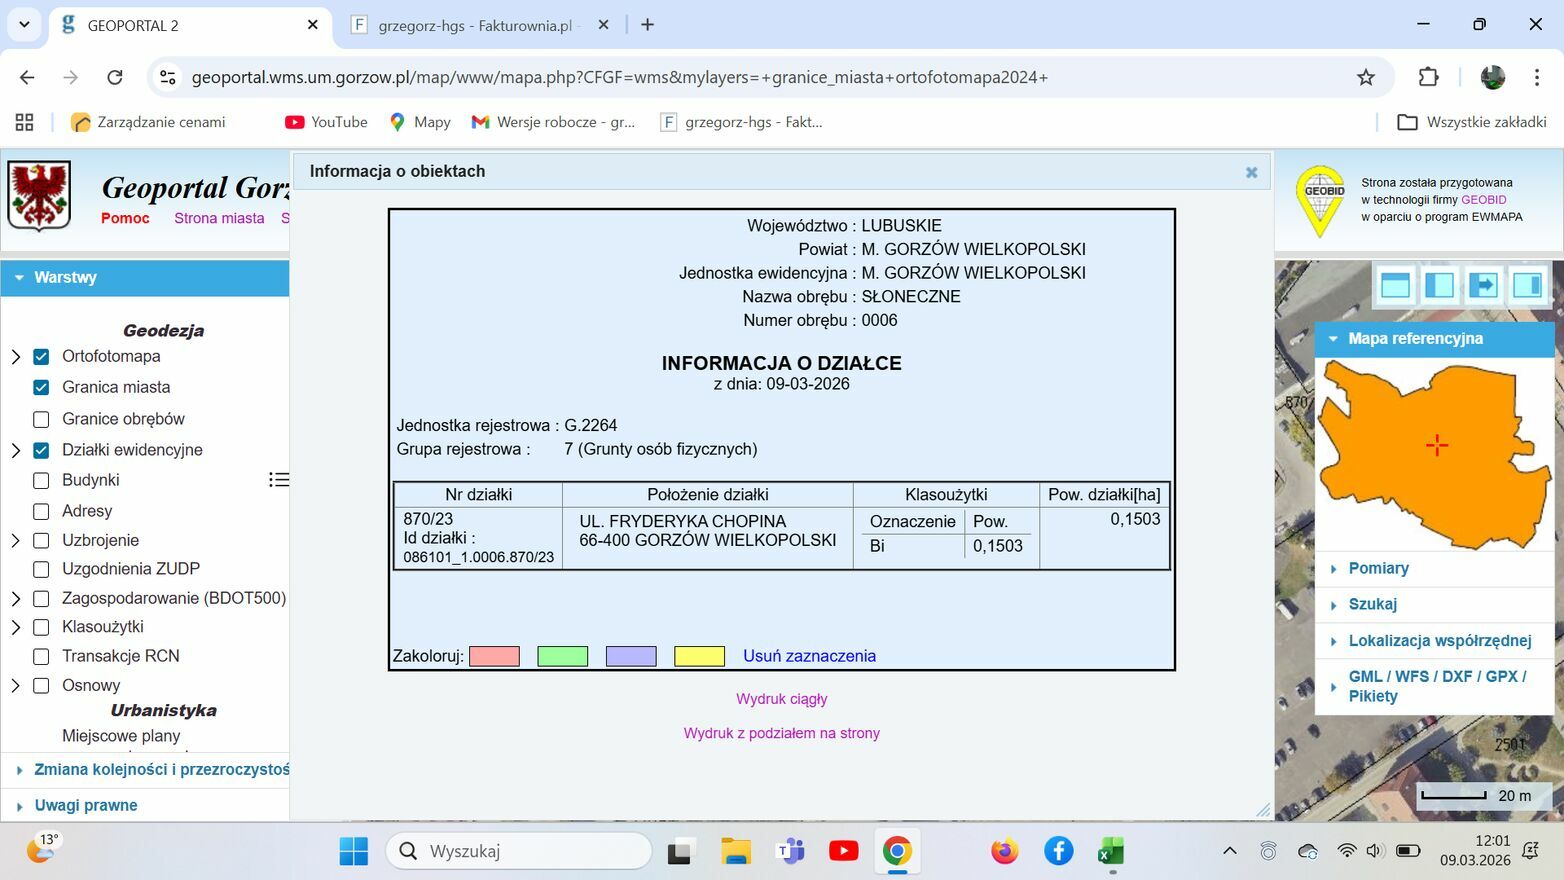Open the Pomoc menu item
Image resolution: width=1564 pixels, height=880 pixels.
[x=125, y=218]
